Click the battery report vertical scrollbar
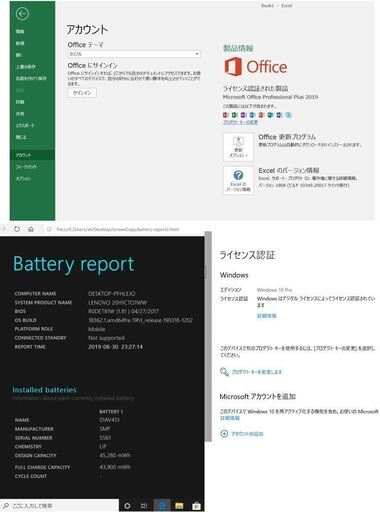 pyautogui.click(x=208, y=337)
